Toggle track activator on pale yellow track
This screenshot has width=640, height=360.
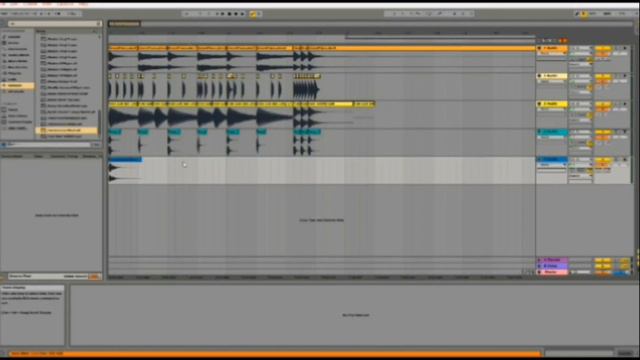pos(603,76)
